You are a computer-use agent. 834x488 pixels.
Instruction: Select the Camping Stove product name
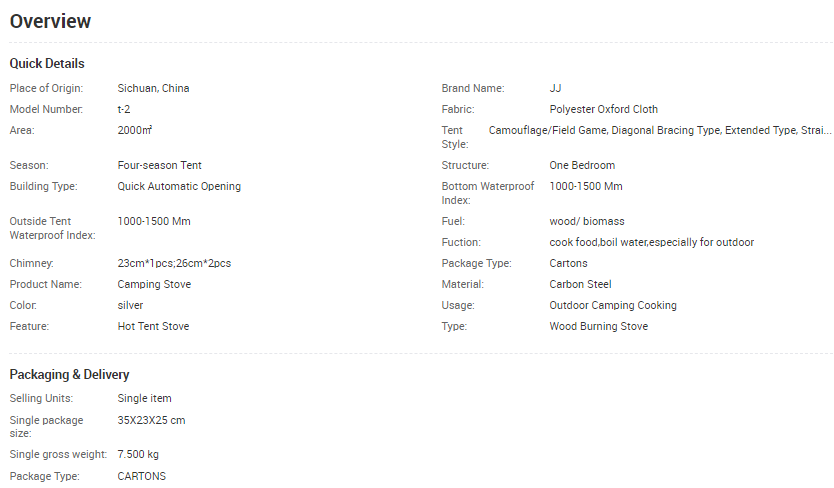point(154,284)
